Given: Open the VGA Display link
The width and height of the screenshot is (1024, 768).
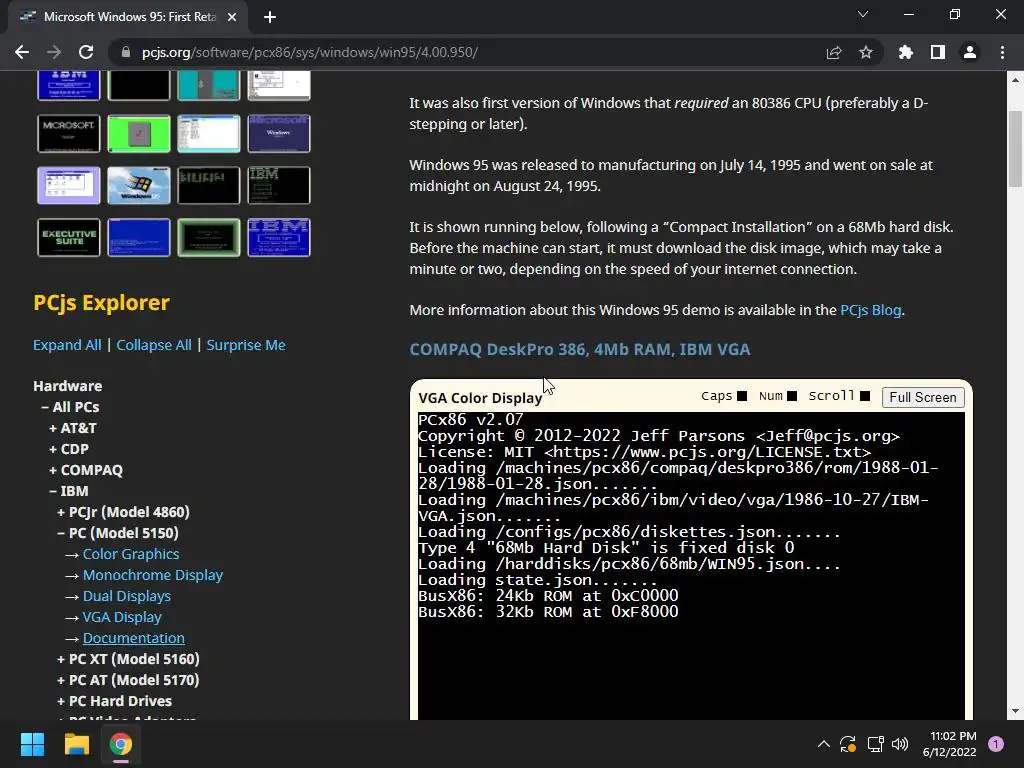Looking at the screenshot, I should point(122,616).
